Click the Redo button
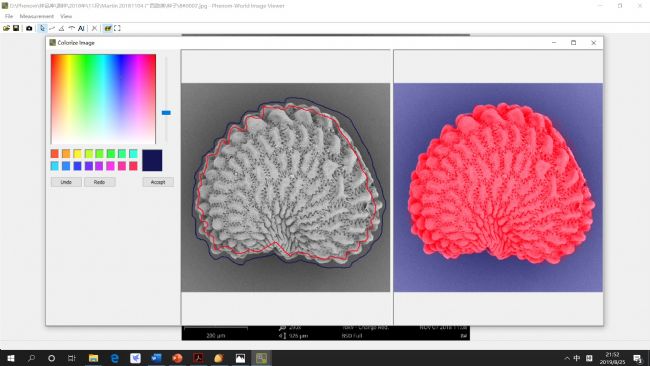 (x=99, y=182)
